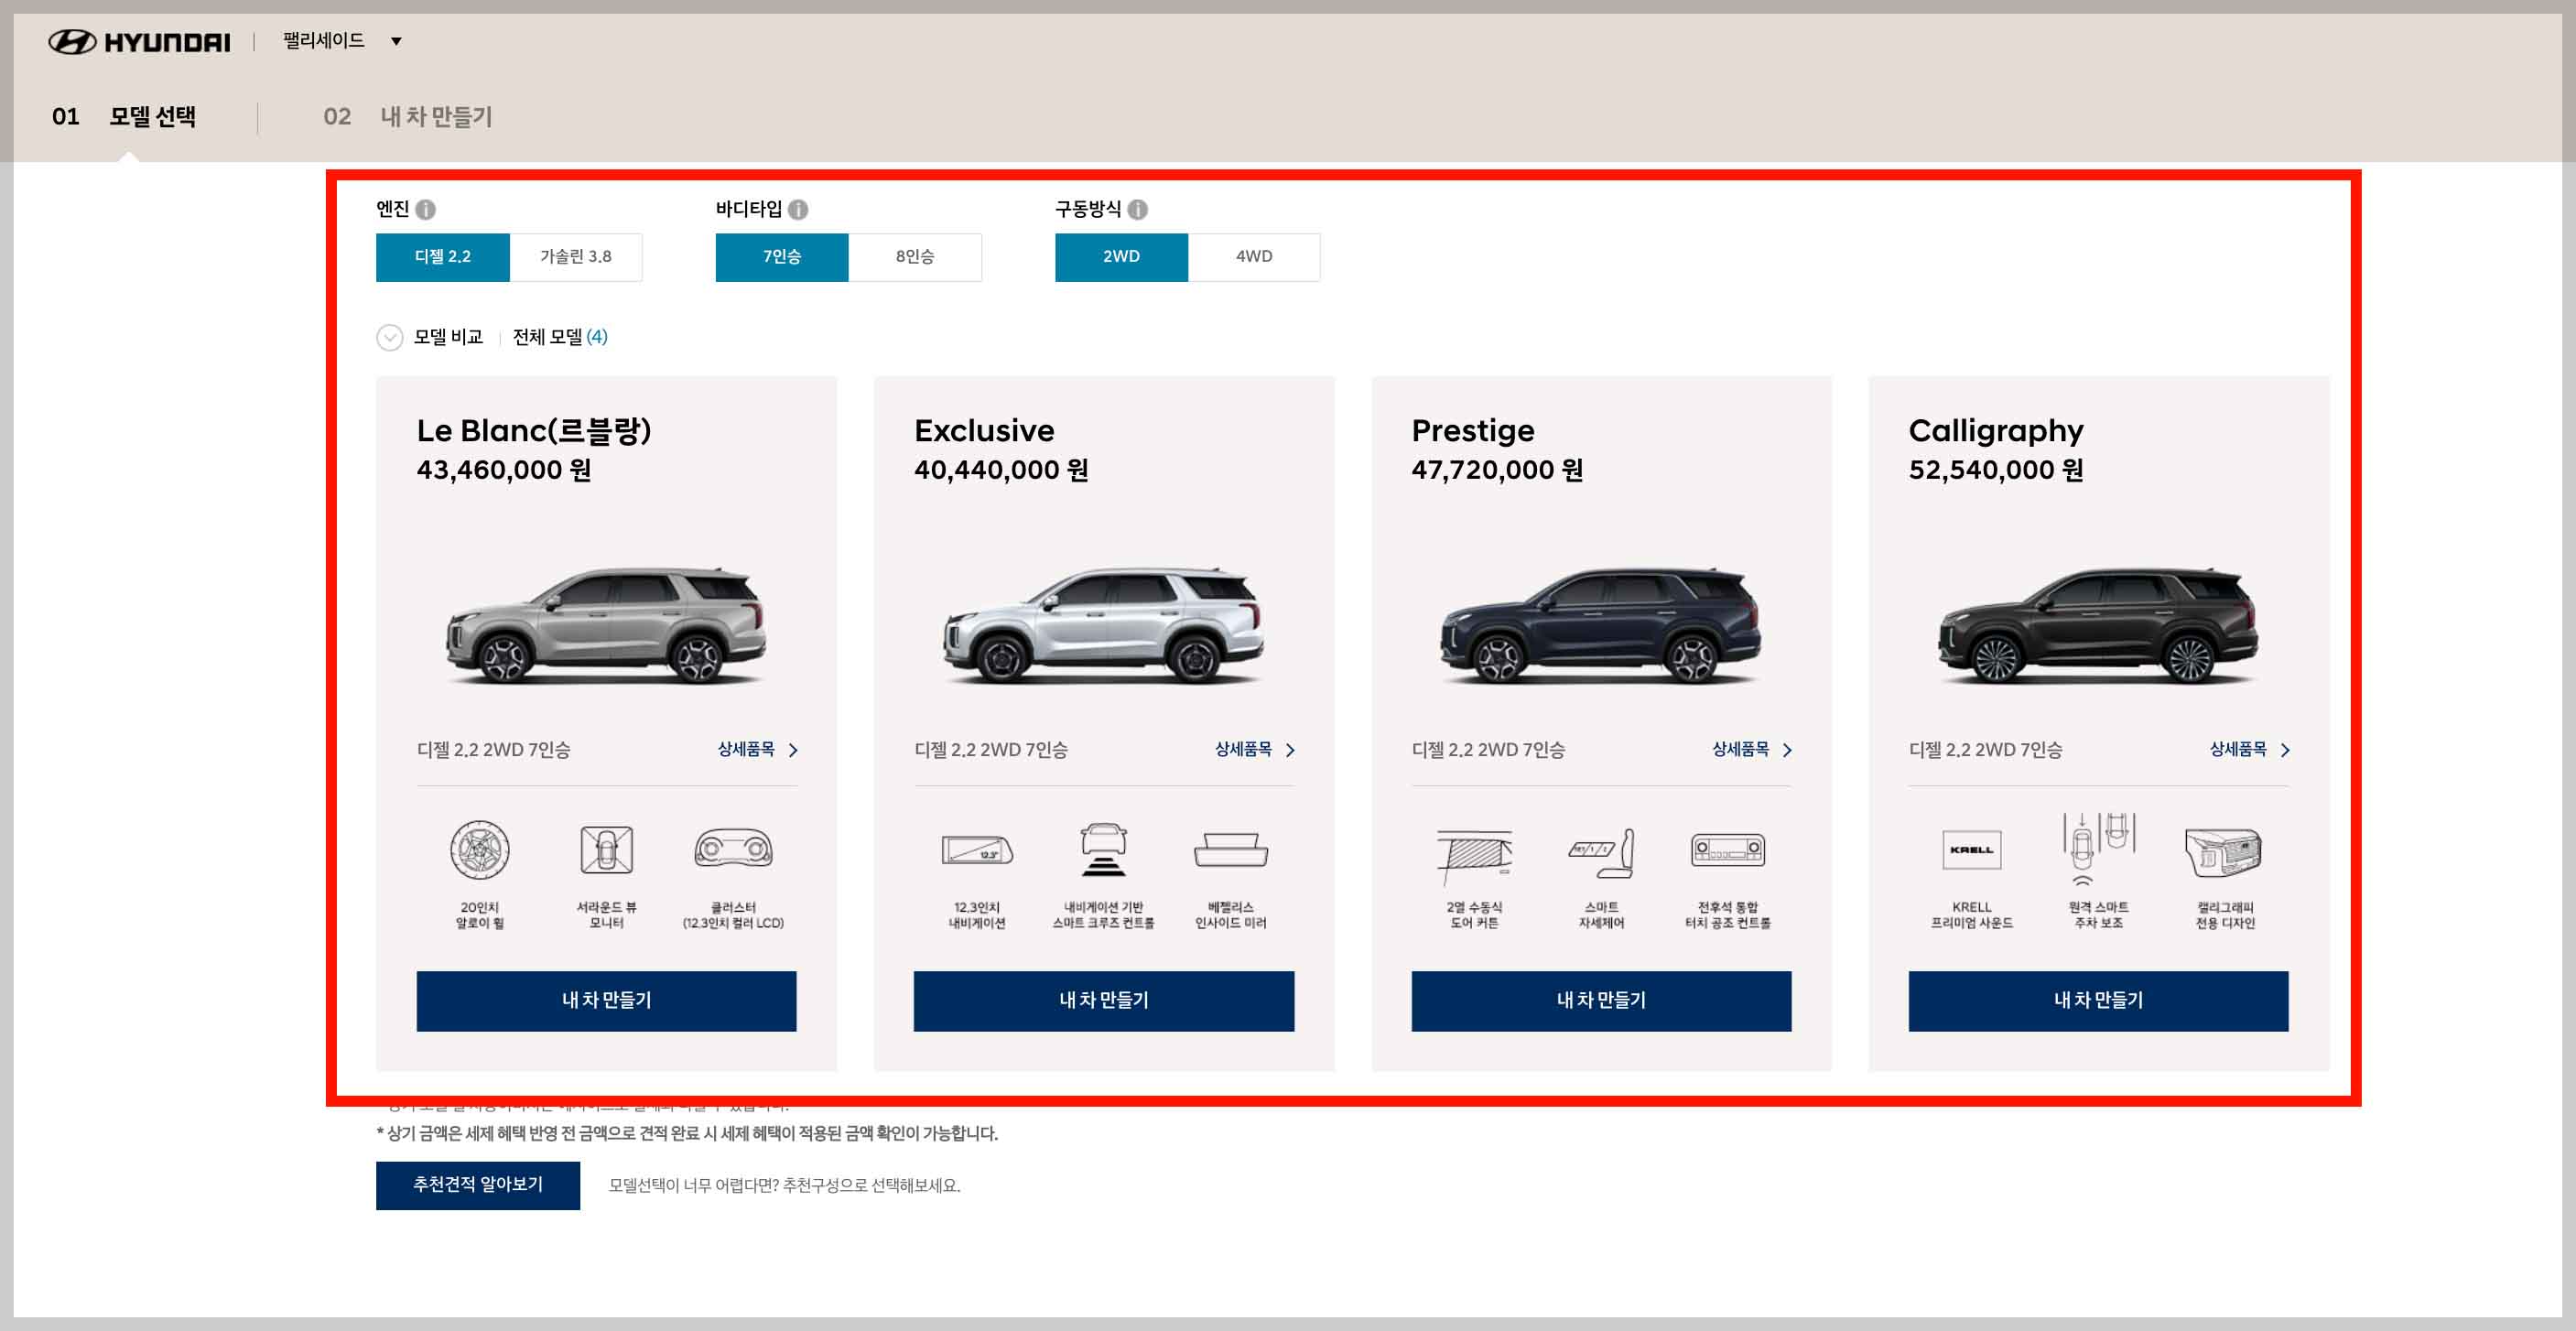The height and width of the screenshot is (1331, 2576).
Task: Click the Prestige dark blue car image
Action: point(1600,627)
